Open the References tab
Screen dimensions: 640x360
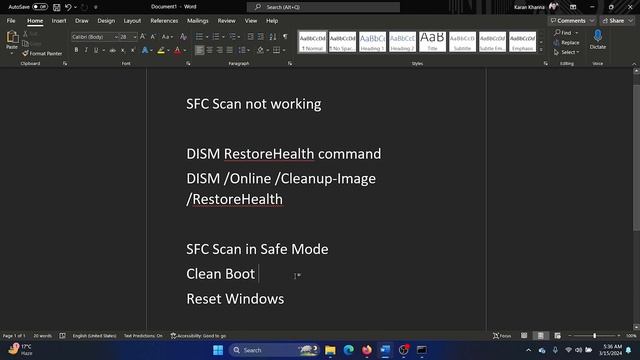(x=164, y=20)
